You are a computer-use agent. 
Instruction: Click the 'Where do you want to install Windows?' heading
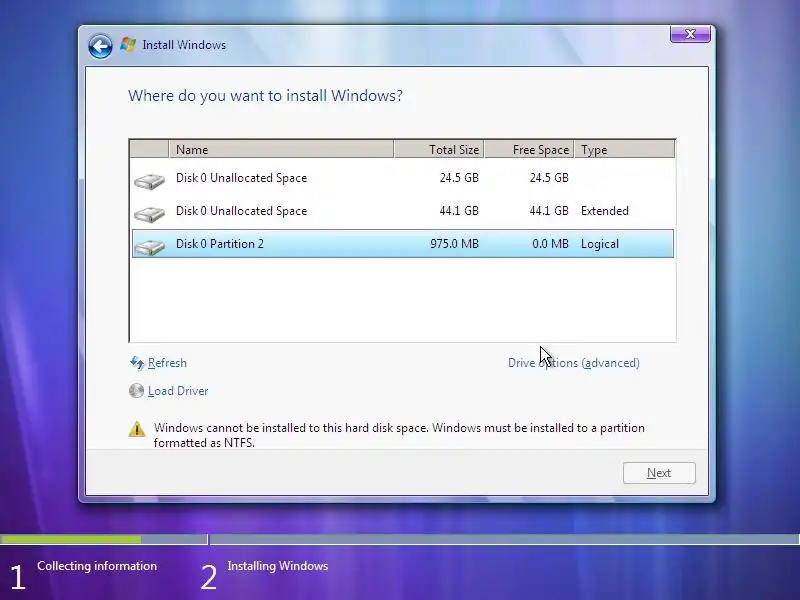(x=265, y=96)
